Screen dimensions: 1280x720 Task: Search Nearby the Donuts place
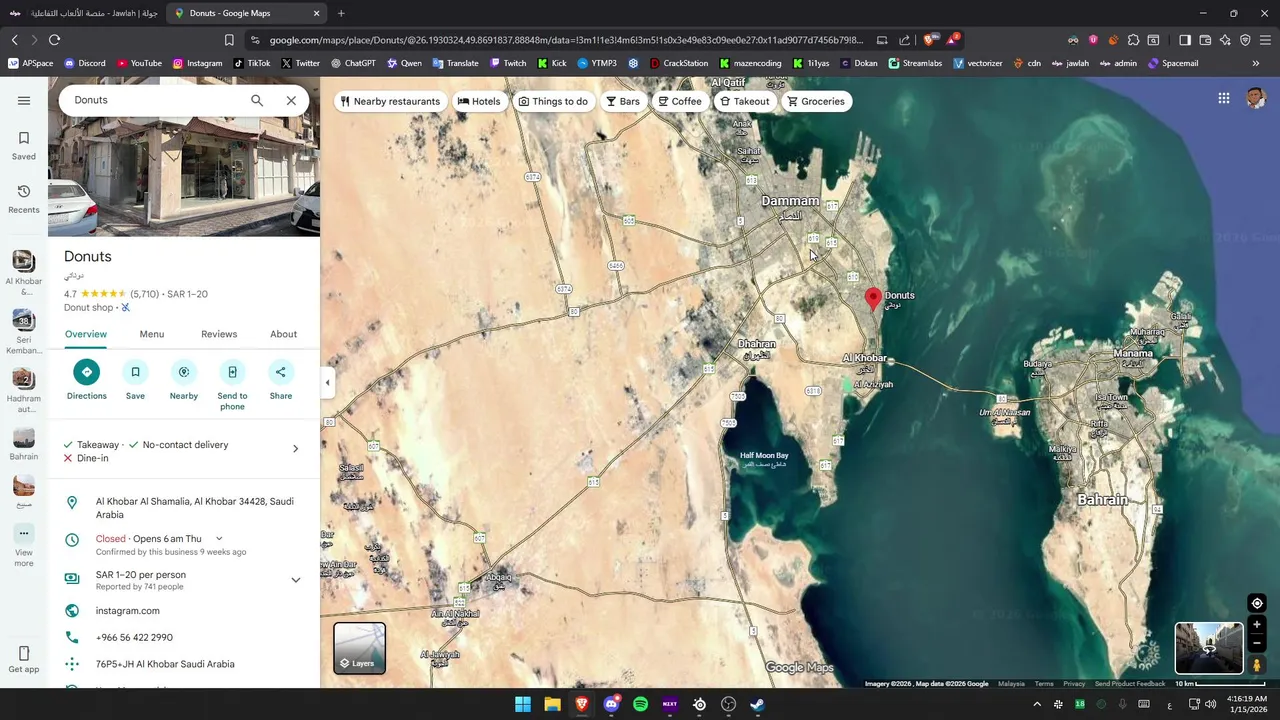coord(184,380)
